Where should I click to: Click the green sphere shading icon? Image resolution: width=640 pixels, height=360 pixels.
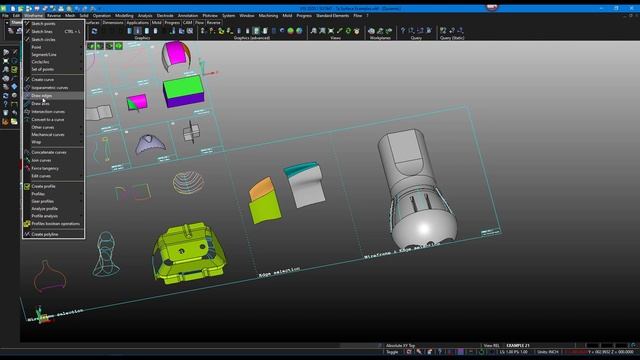point(291,31)
